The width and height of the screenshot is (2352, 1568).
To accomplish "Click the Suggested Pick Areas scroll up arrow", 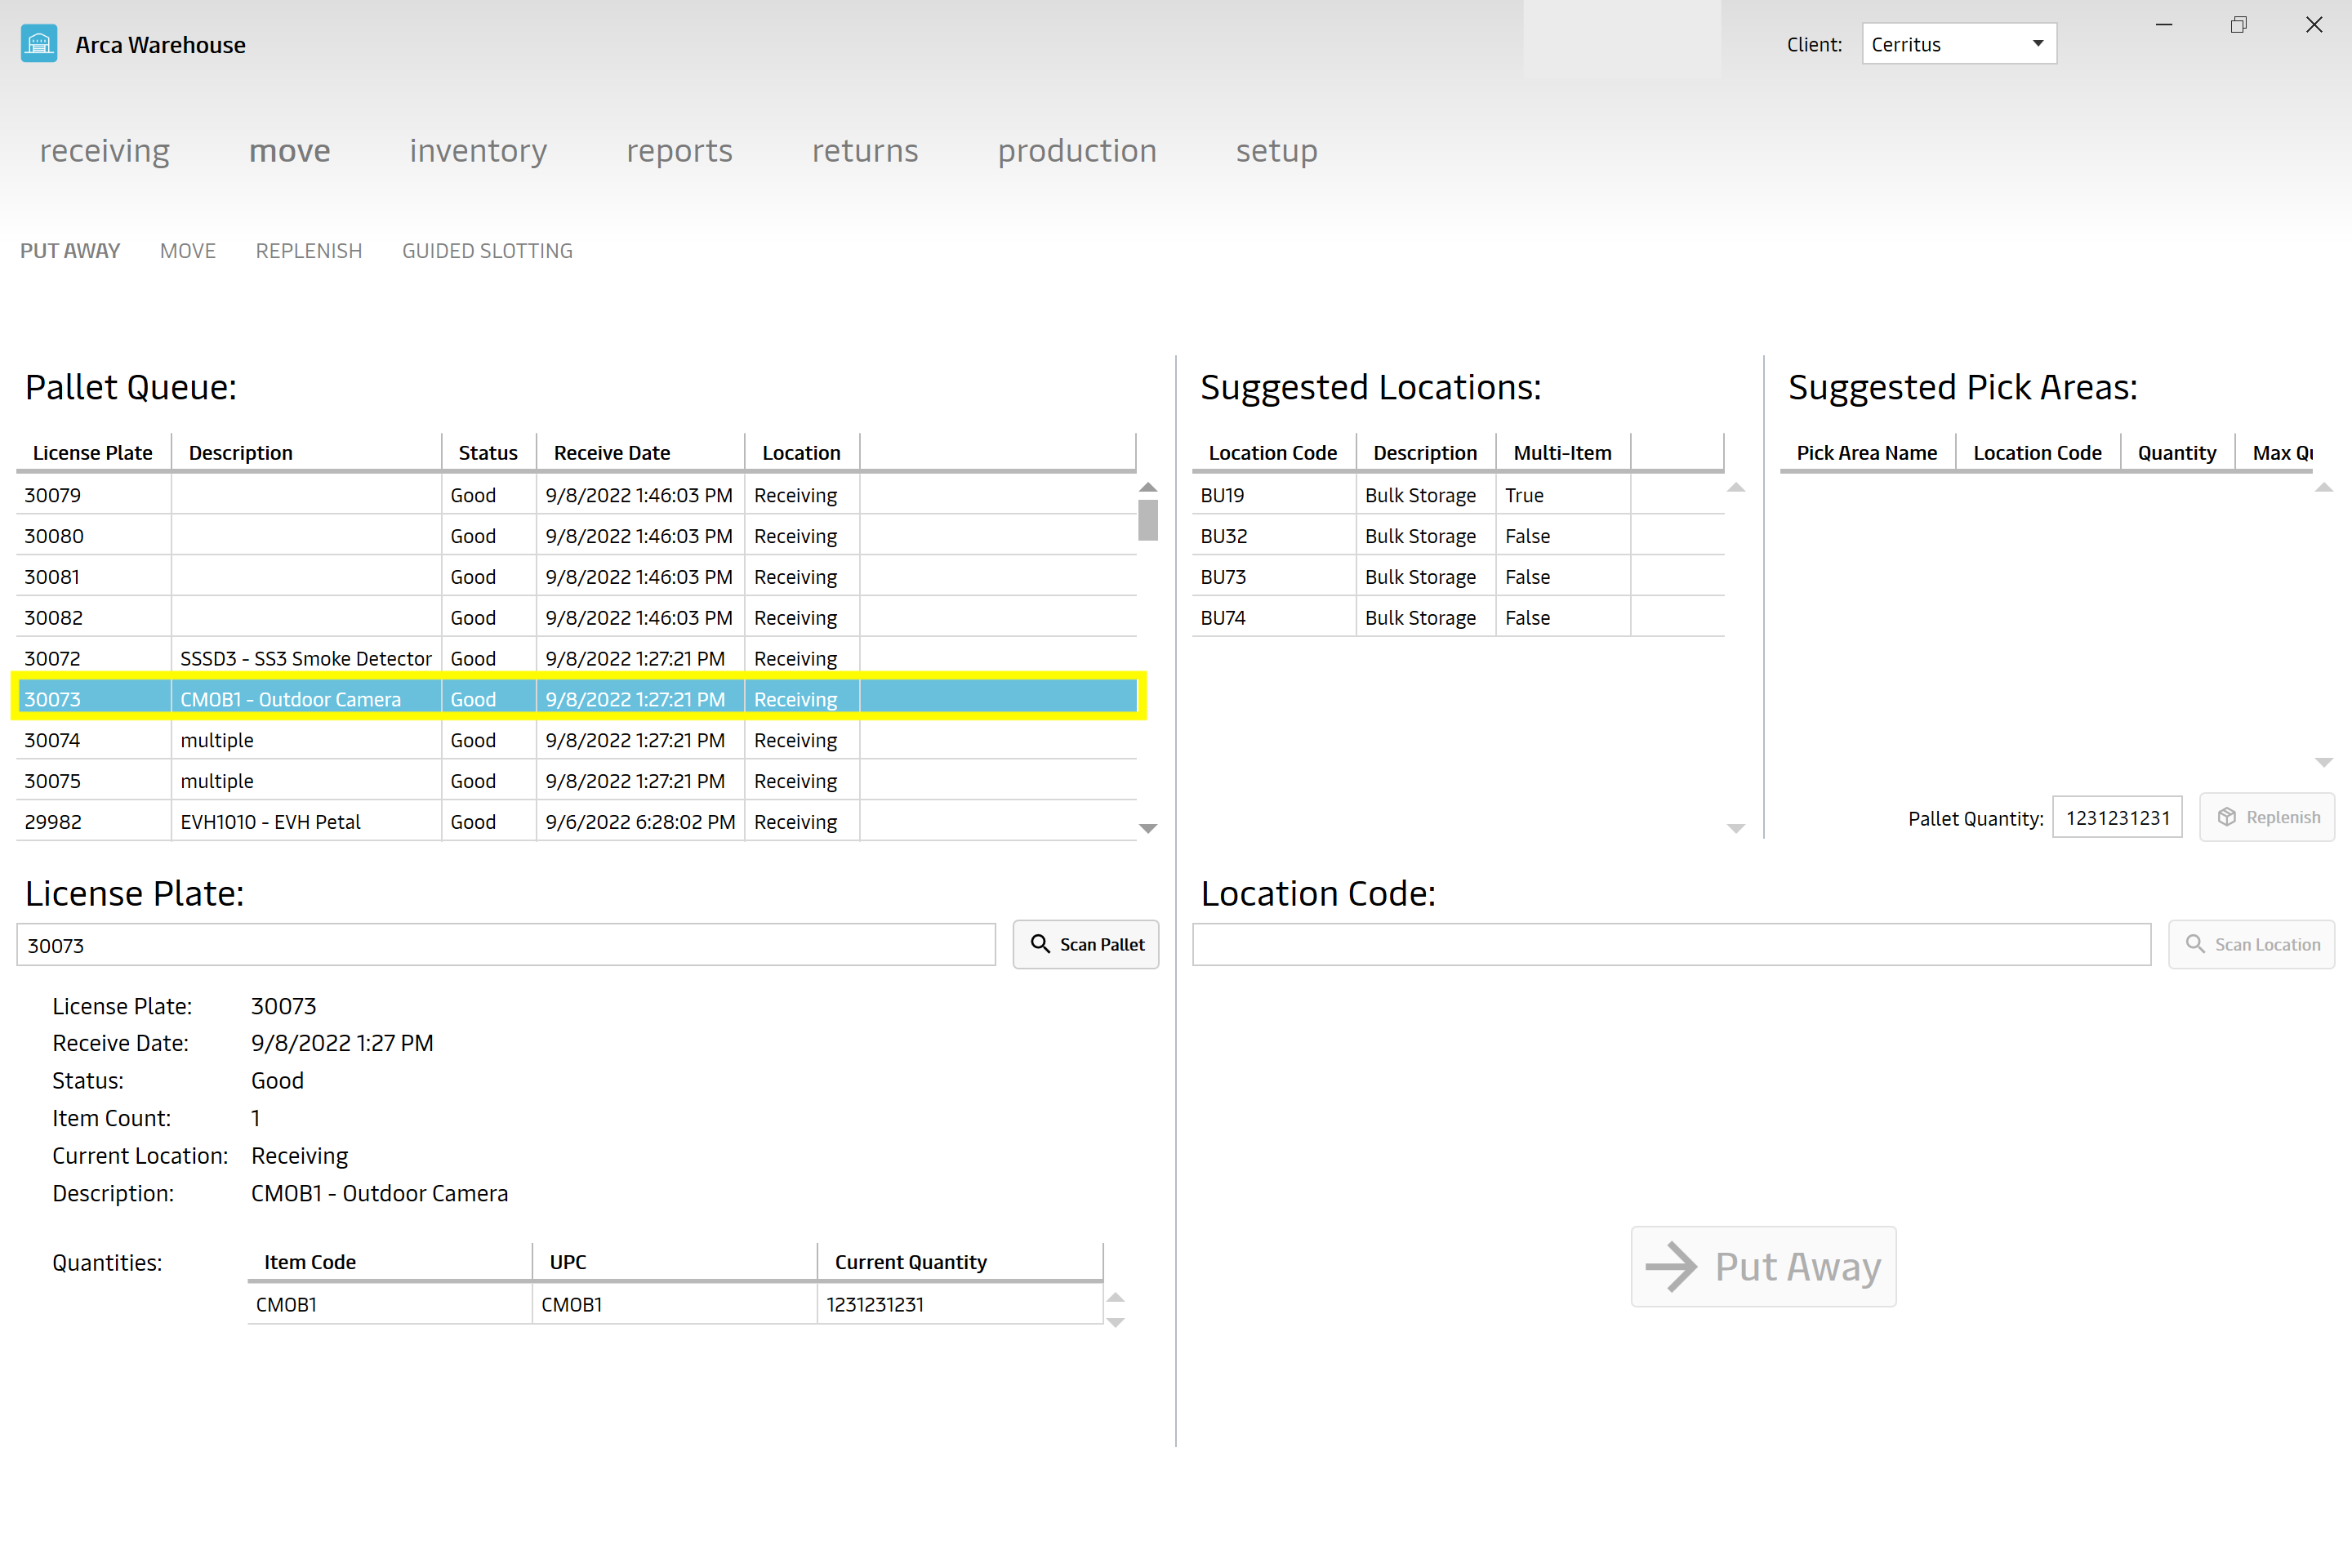I will (2324, 487).
